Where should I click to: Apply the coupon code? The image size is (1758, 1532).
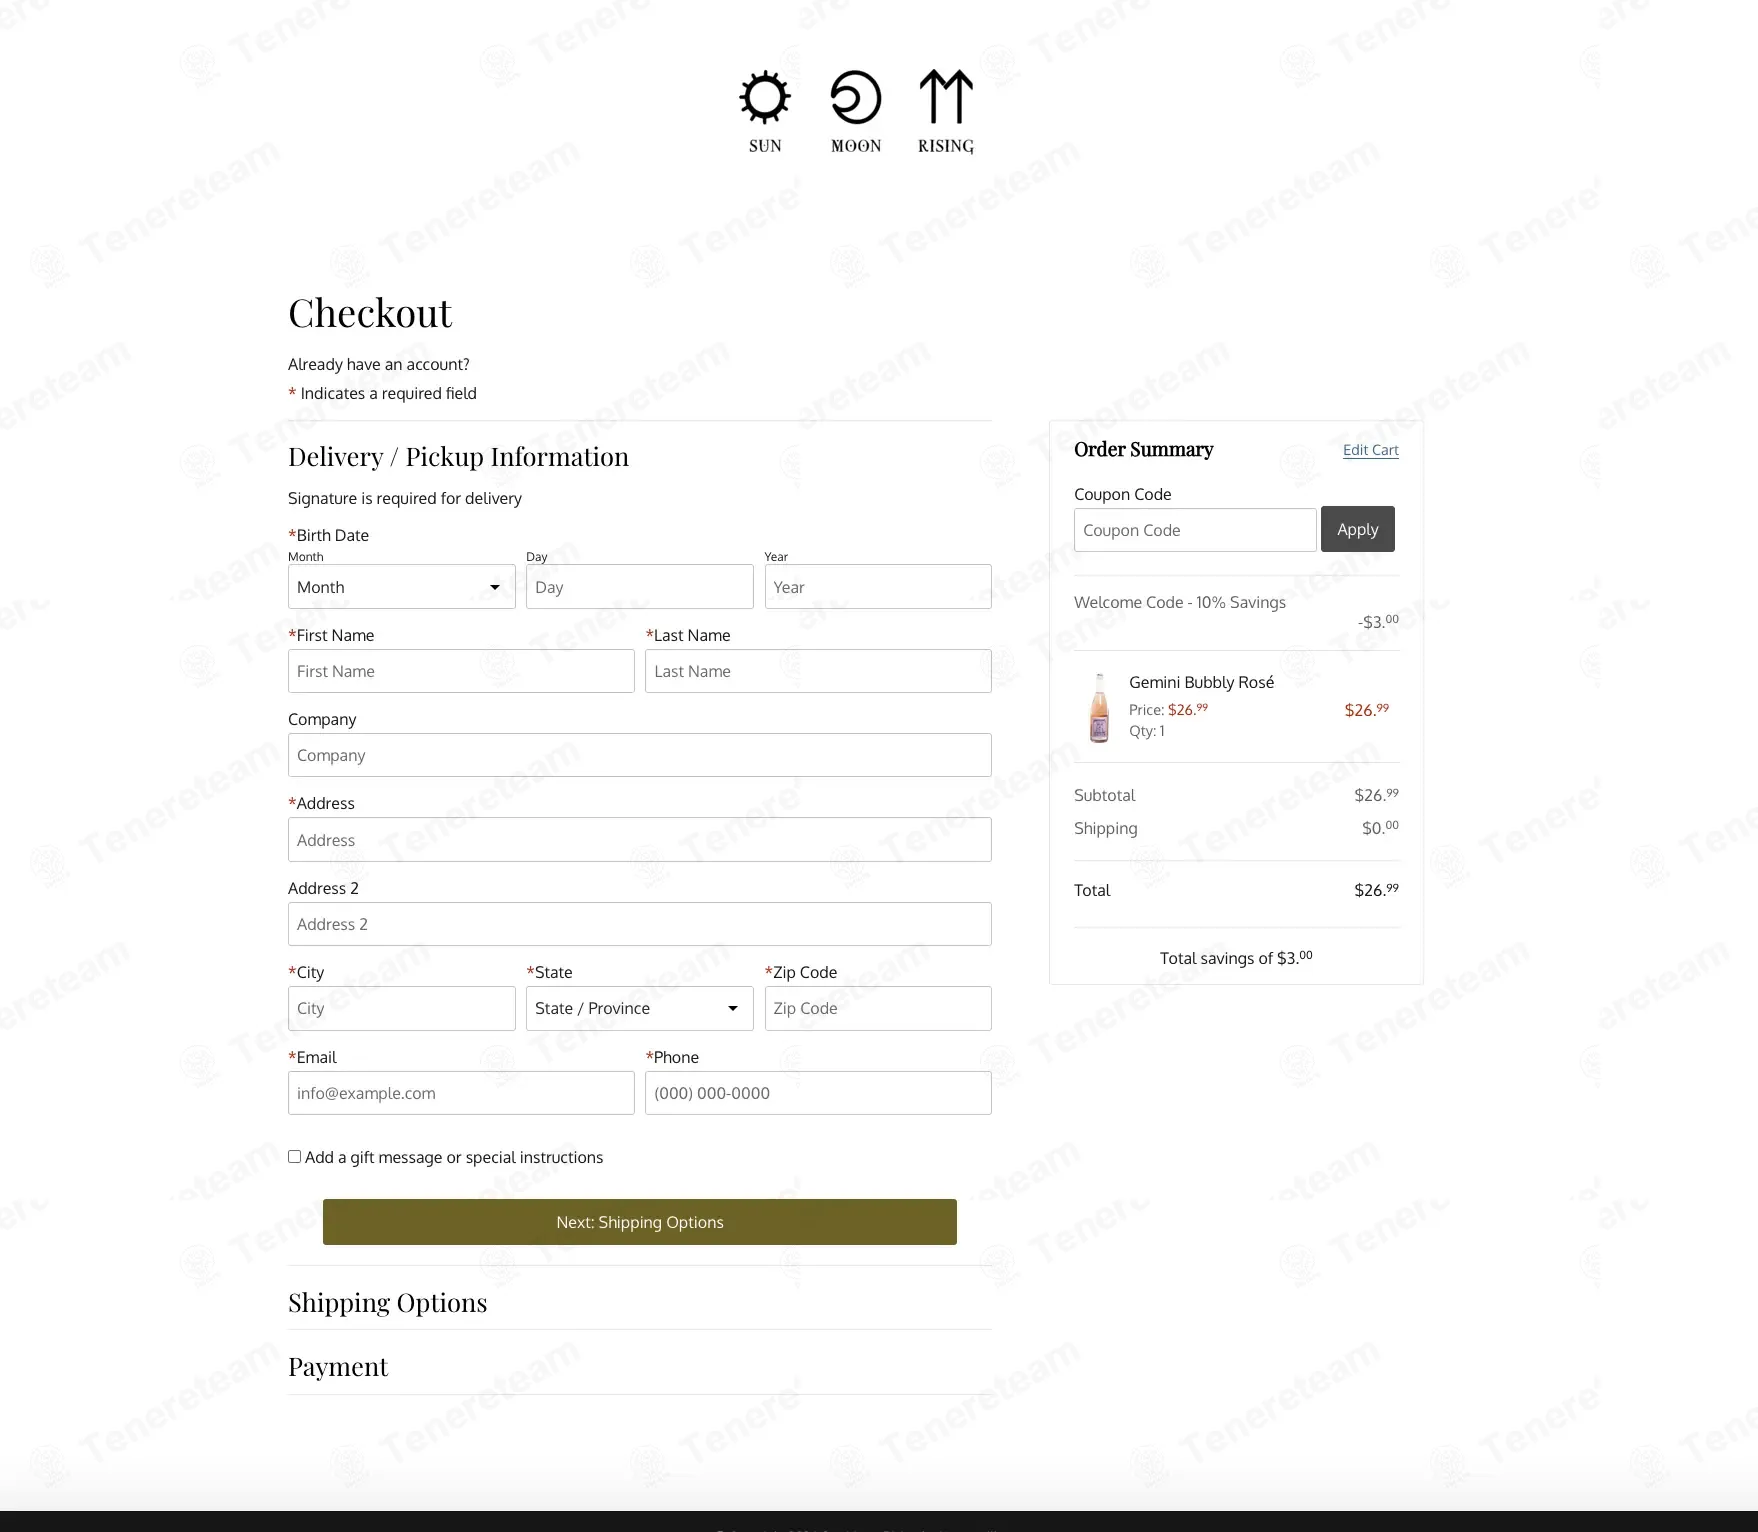pyautogui.click(x=1358, y=529)
